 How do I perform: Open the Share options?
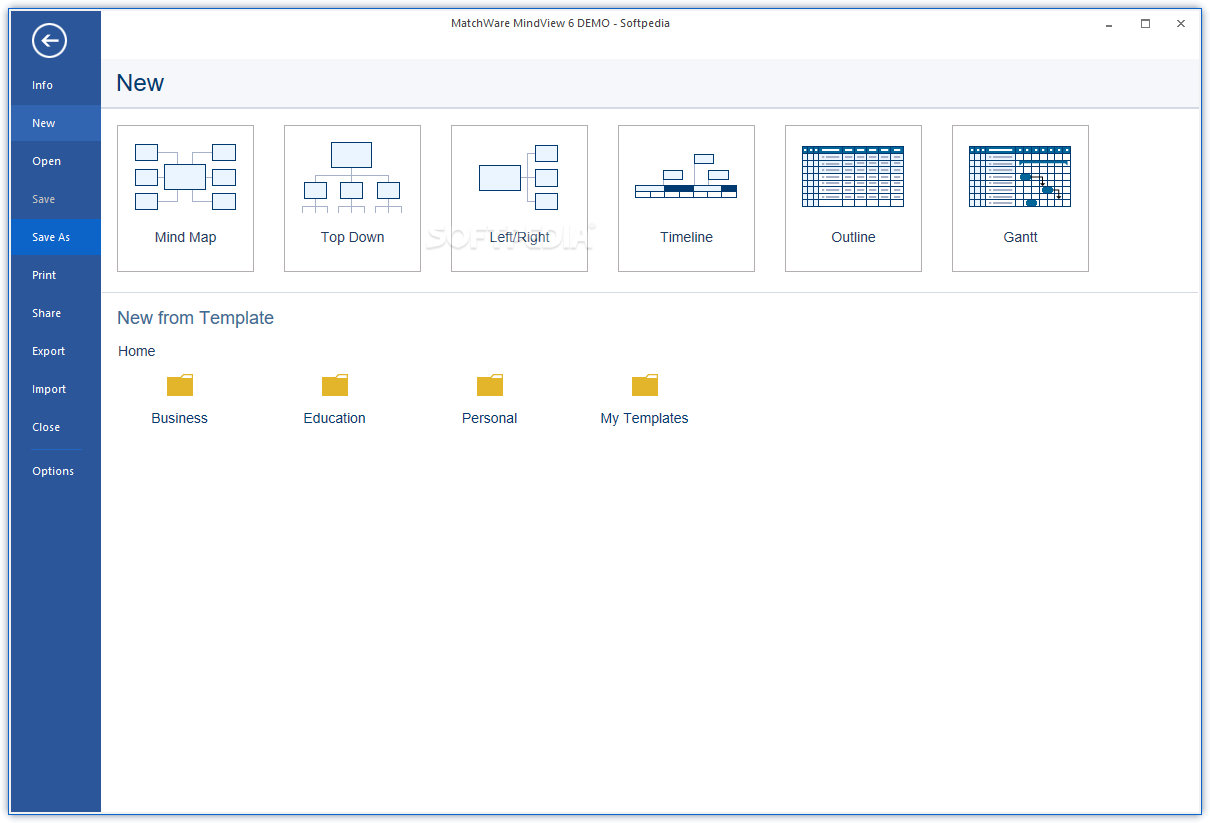56,313
